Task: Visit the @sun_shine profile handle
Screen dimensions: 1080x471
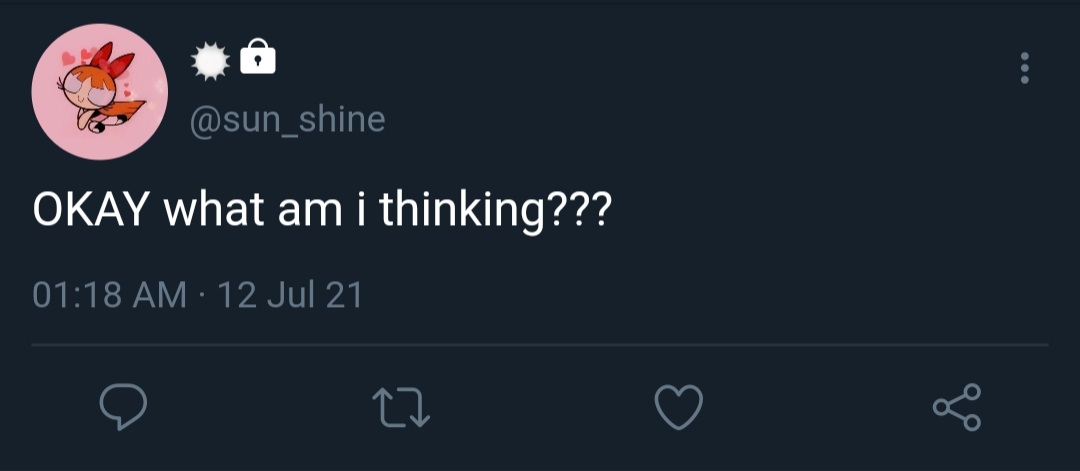Action: pos(287,119)
